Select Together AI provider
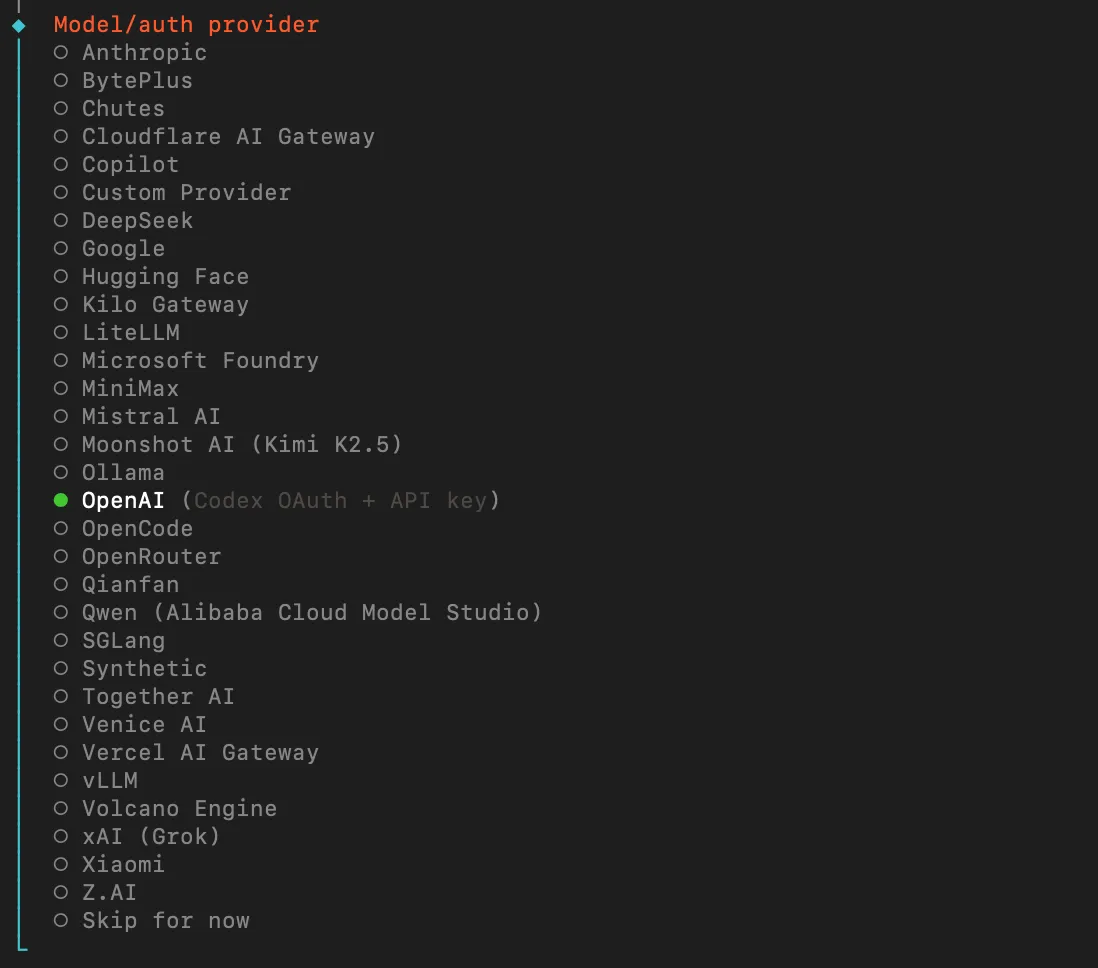Image resolution: width=1098 pixels, height=968 pixels. coord(158,697)
